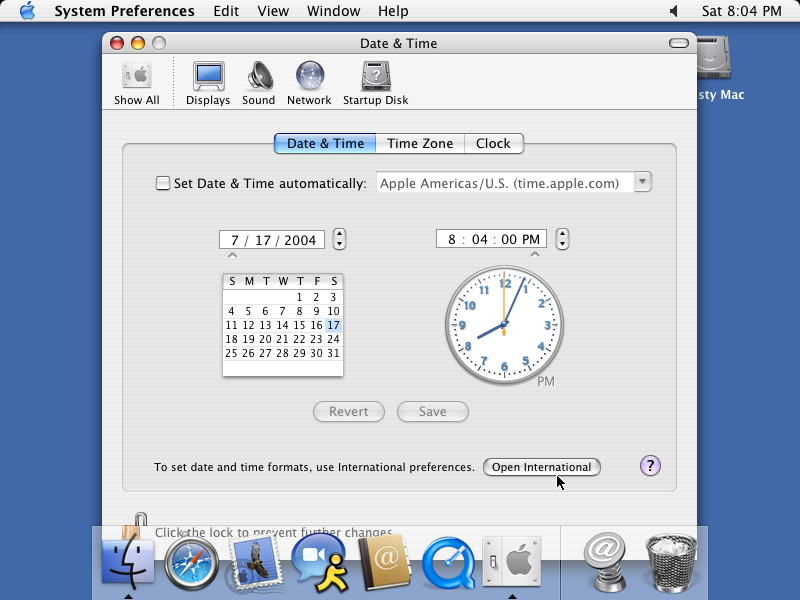Launch Safari from the Dock
Viewport: 800px width, 600px height.
[191, 562]
